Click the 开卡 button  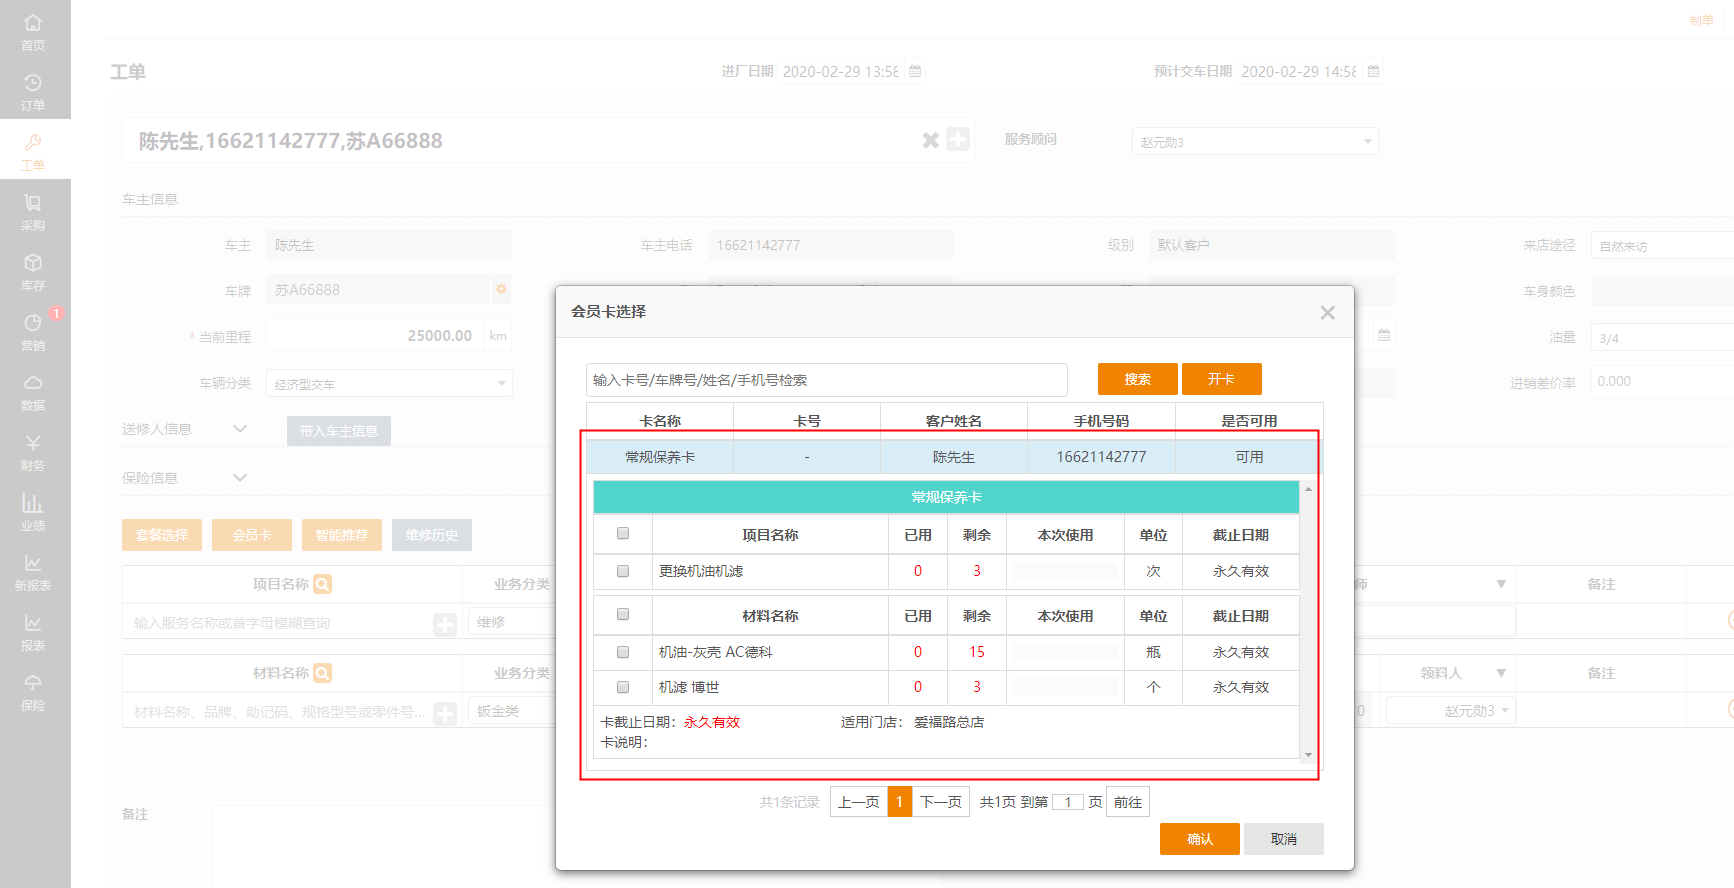[1222, 379]
